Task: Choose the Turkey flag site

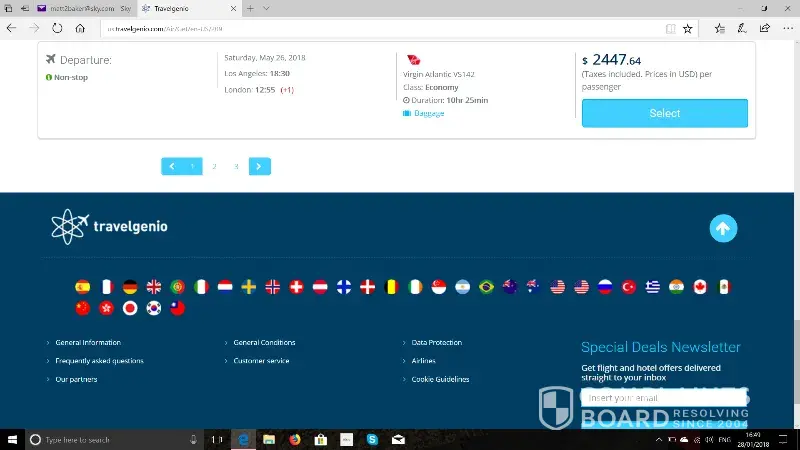Action: tap(629, 287)
